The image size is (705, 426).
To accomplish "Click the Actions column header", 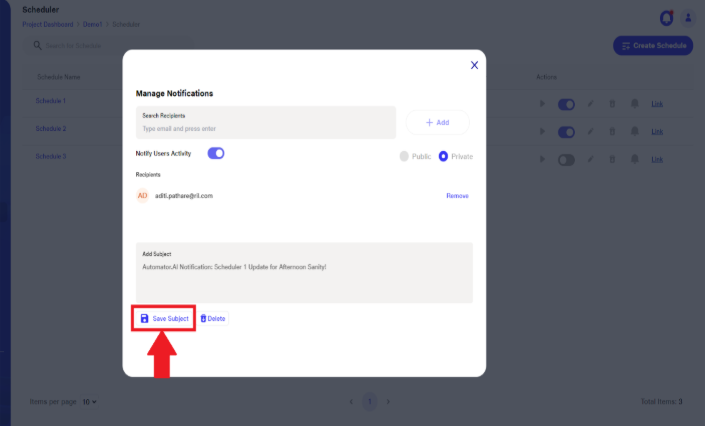I will [x=546, y=77].
